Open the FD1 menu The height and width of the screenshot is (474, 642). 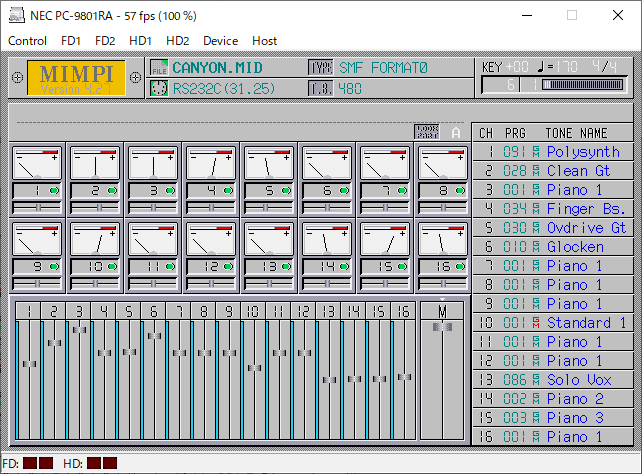click(71, 41)
